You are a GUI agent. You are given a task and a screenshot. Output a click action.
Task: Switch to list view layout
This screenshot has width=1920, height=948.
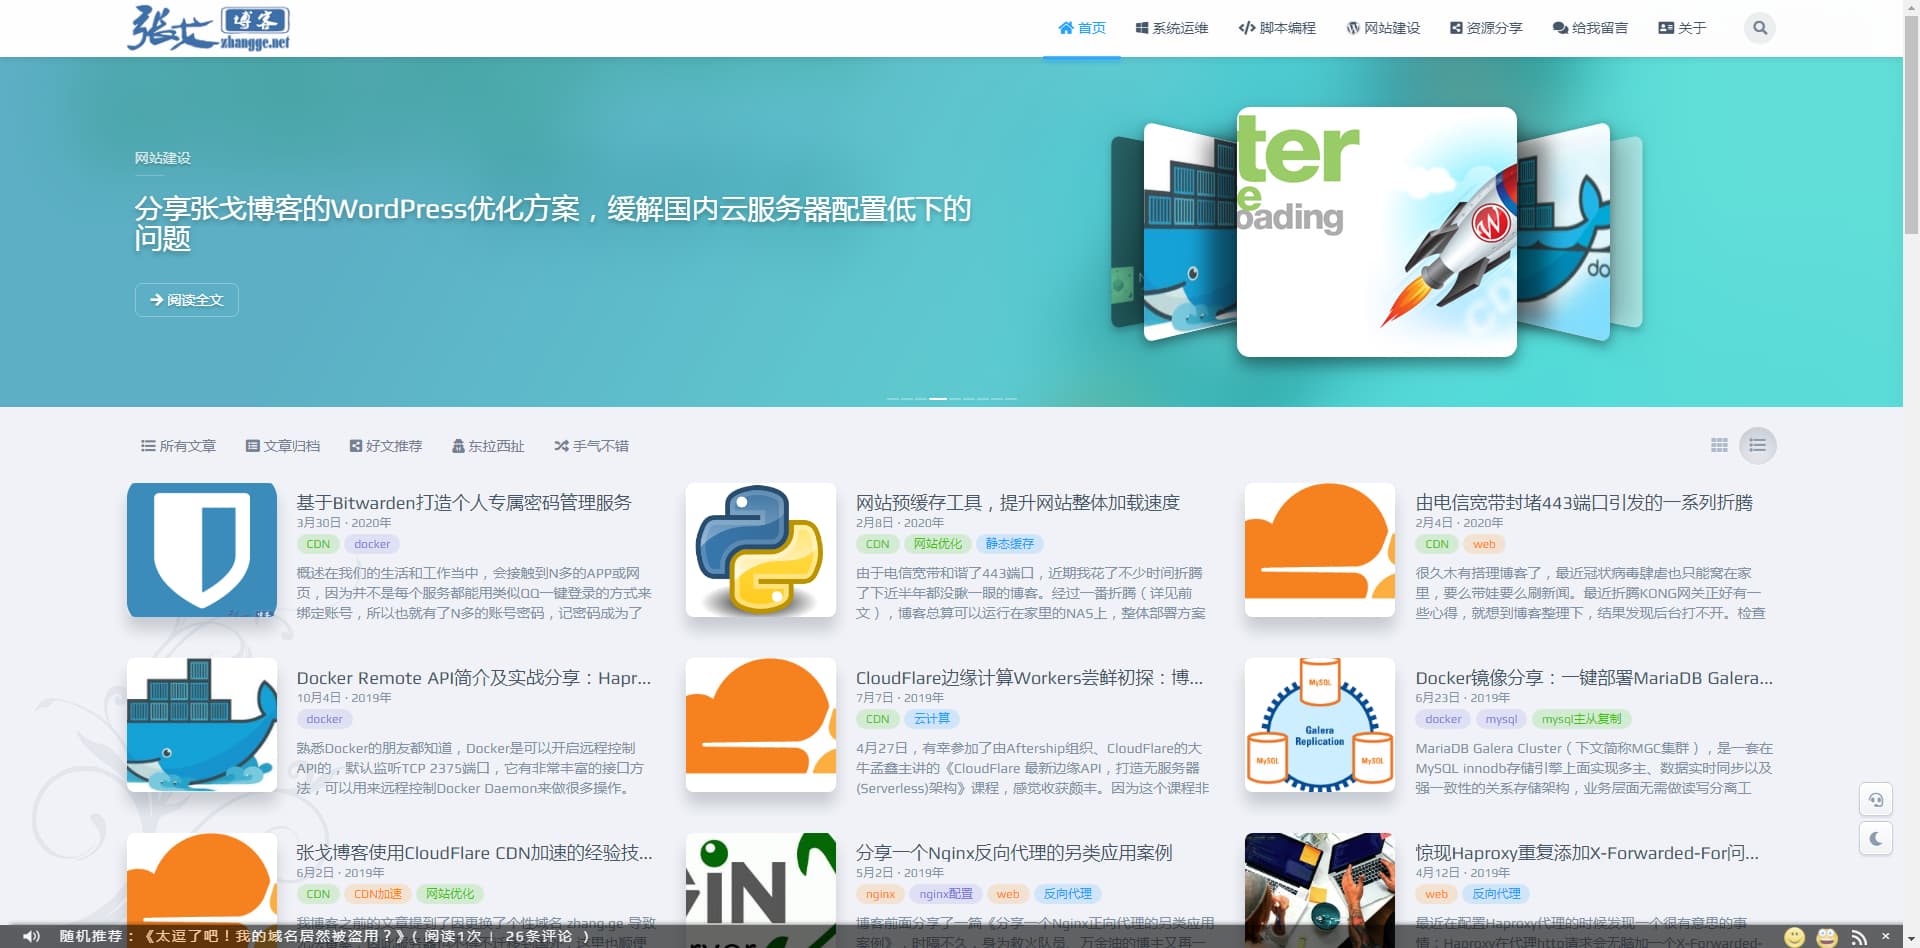1757,446
